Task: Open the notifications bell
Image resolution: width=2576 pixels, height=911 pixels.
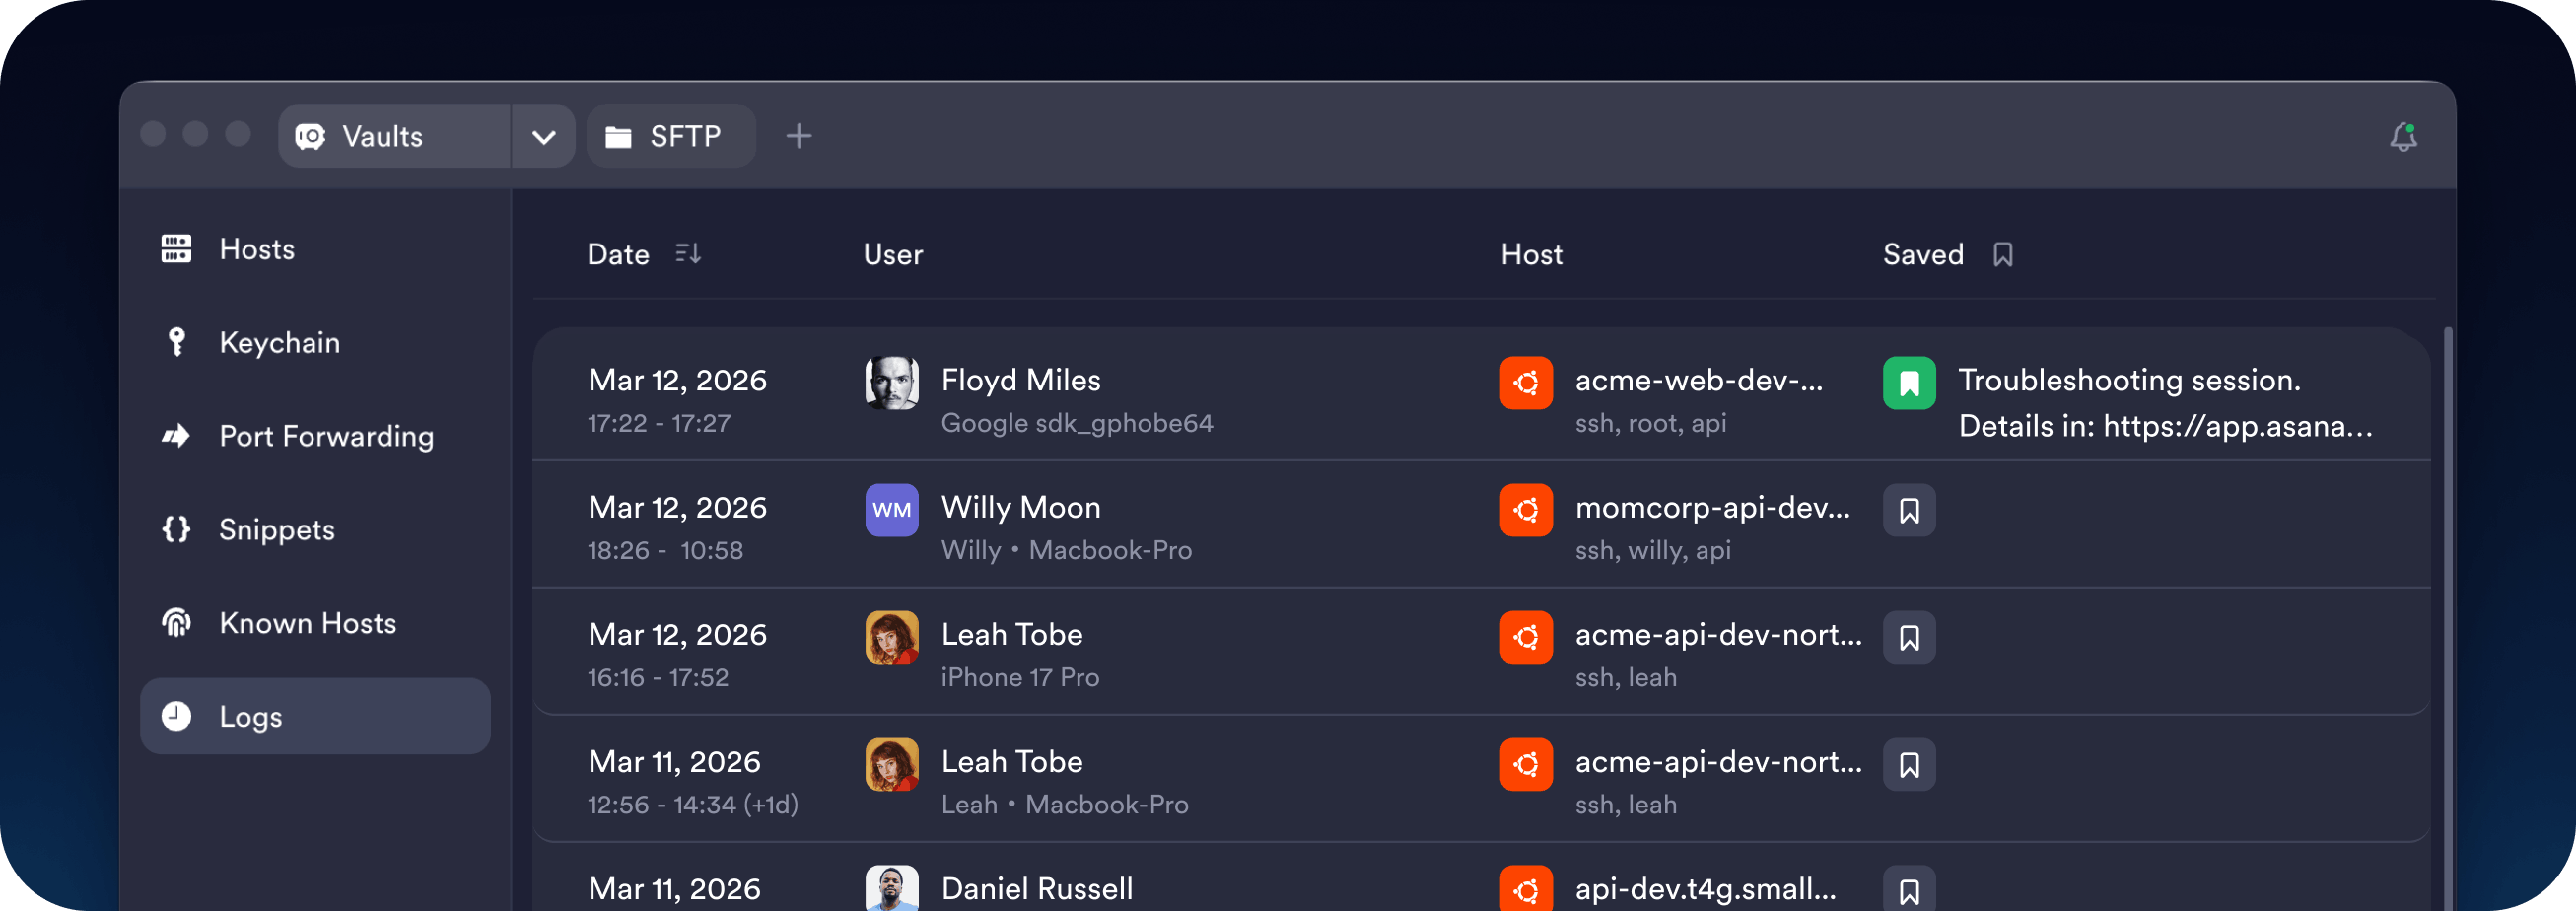Action: [2402, 136]
